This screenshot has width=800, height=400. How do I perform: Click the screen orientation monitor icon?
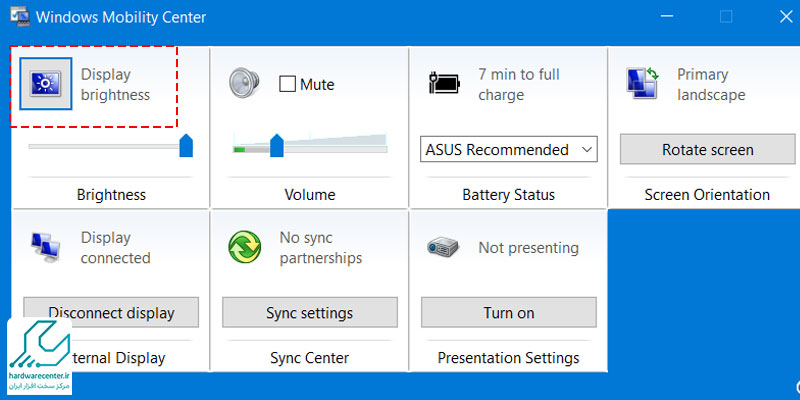pyautogui.click(x=643, y=83)
